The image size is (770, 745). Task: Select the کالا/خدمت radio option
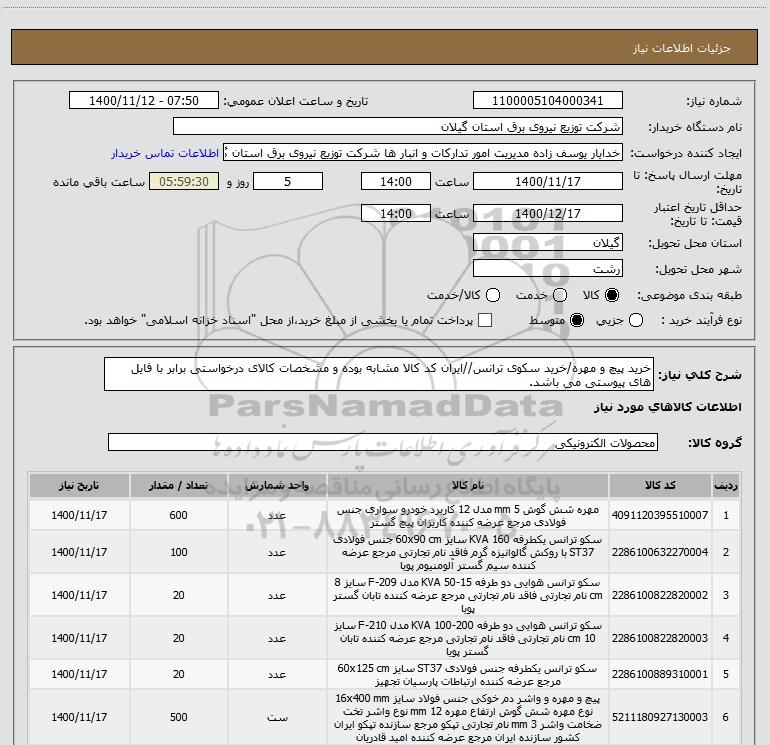click(493, 295)
